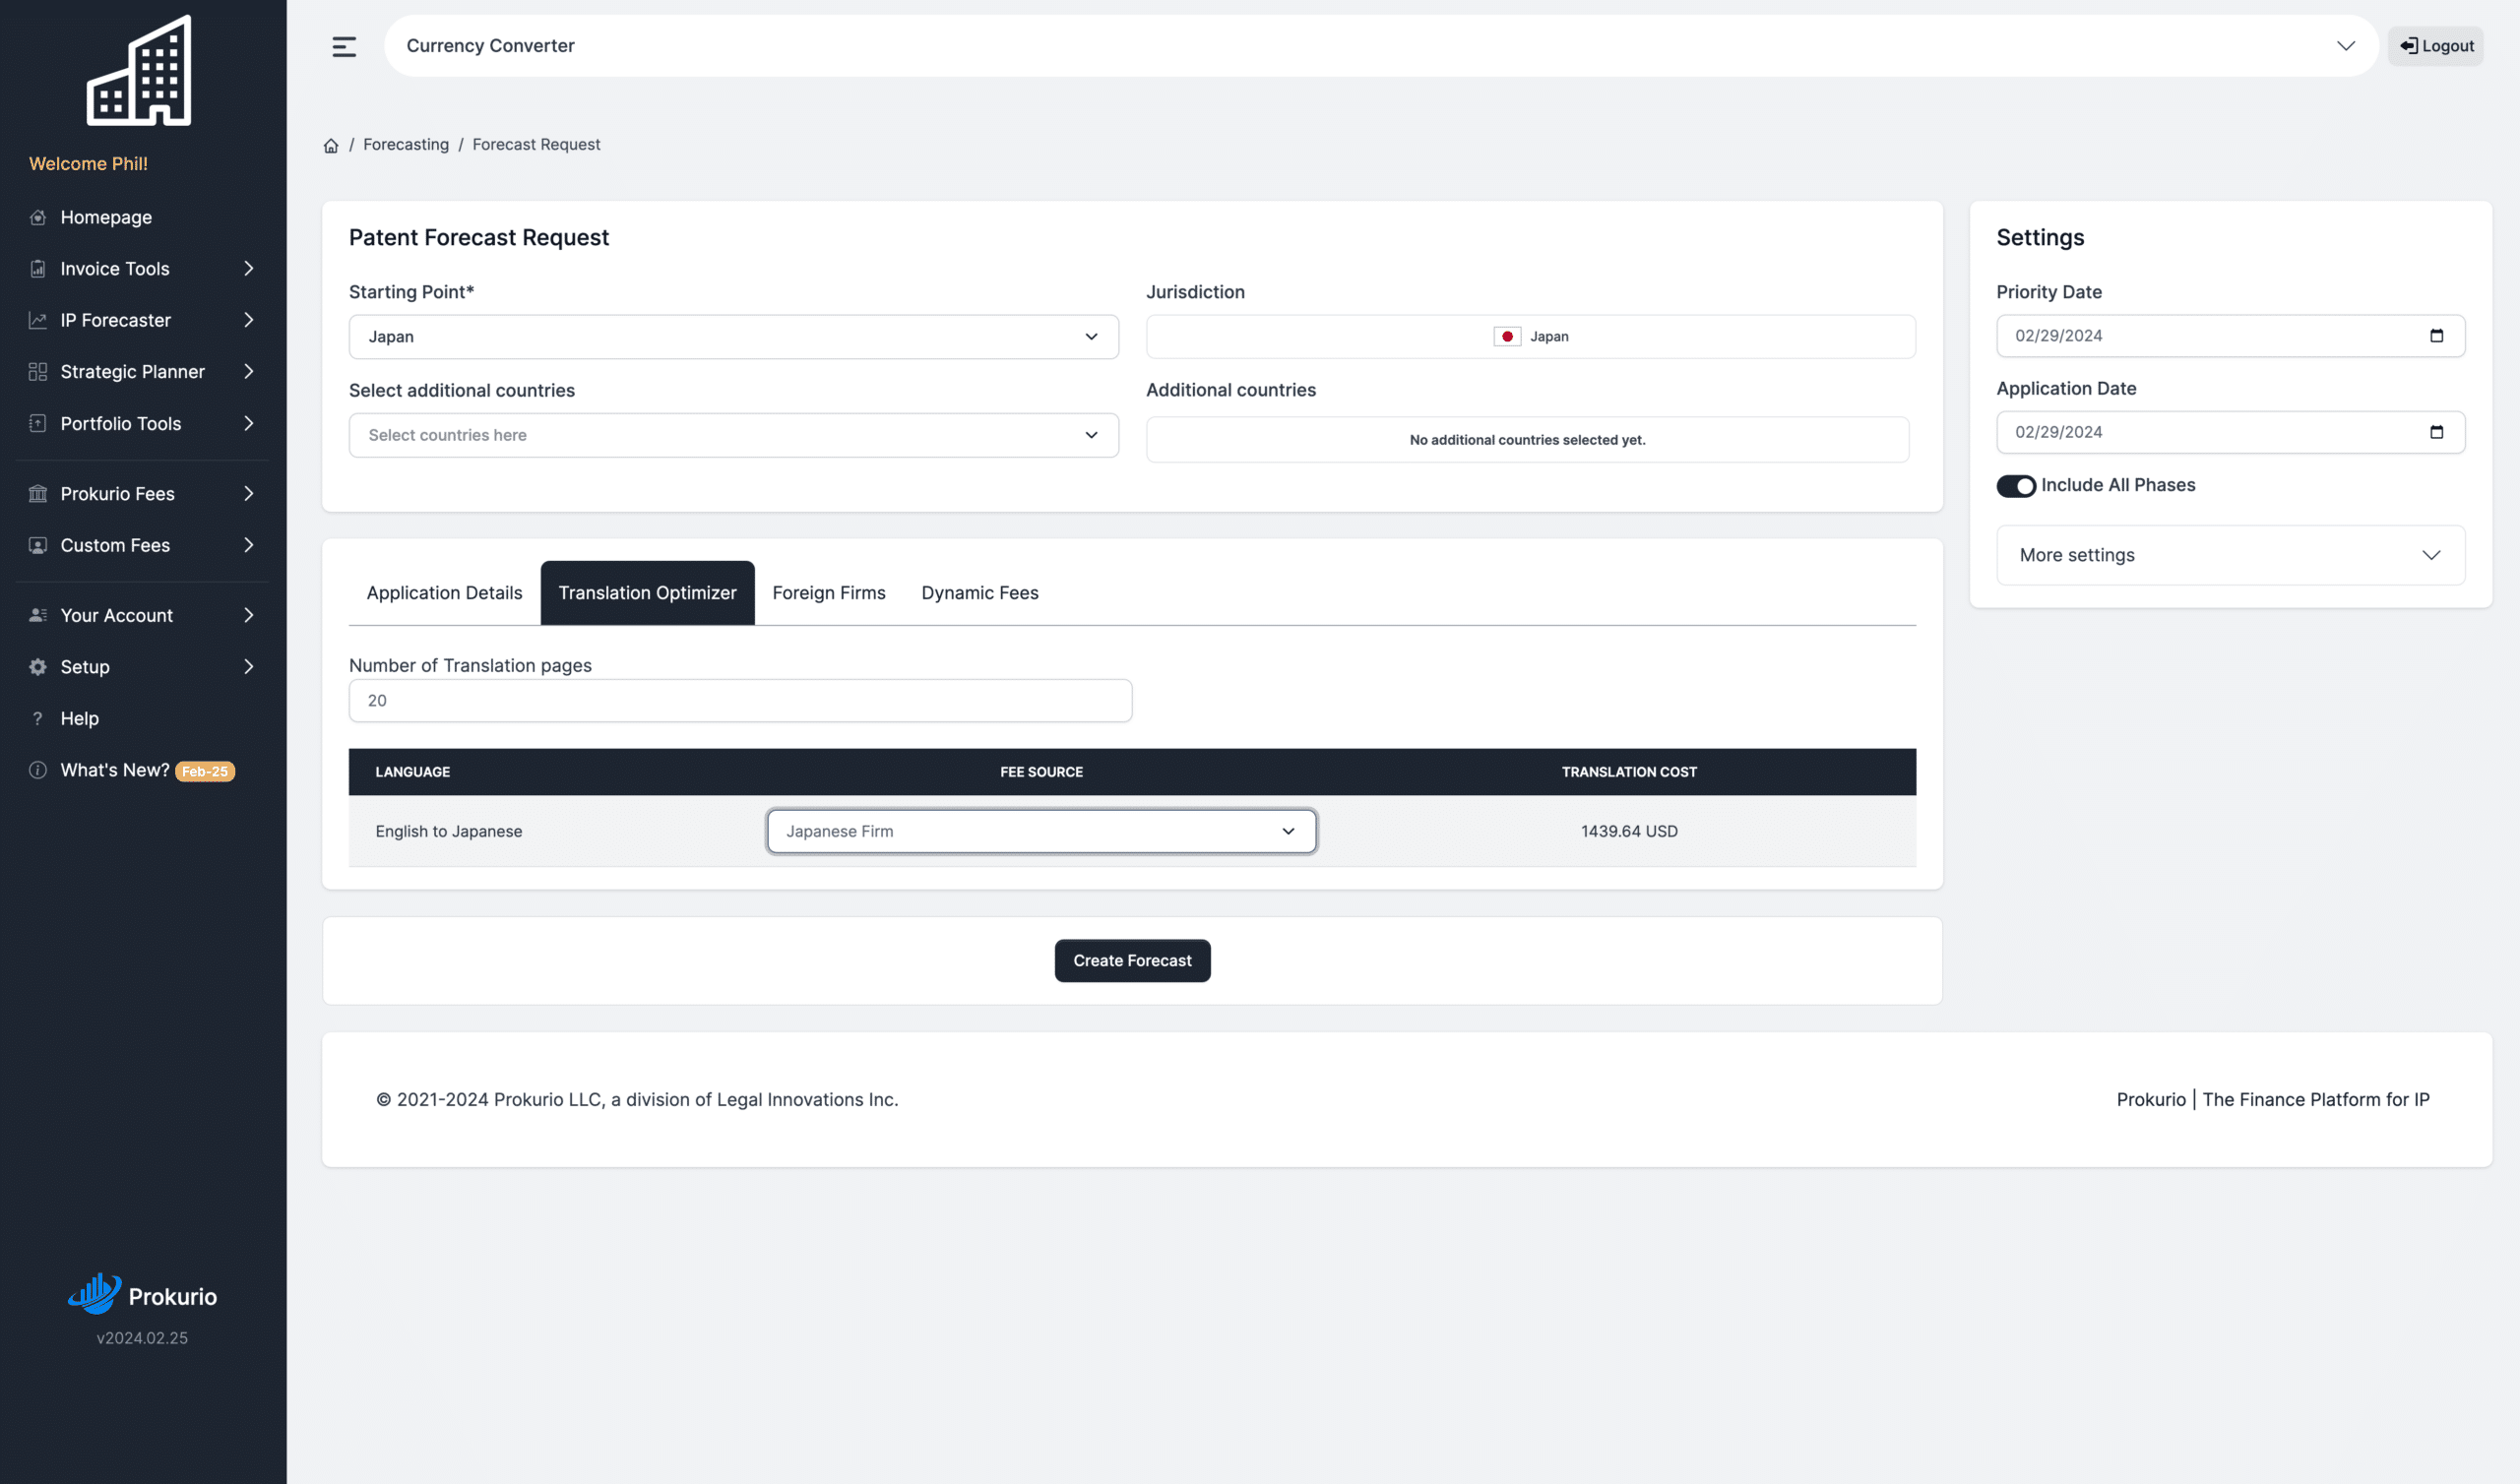Click the What's New info icon
The height and width of the screenshot is (1484, 2520).
pos(38,770)
